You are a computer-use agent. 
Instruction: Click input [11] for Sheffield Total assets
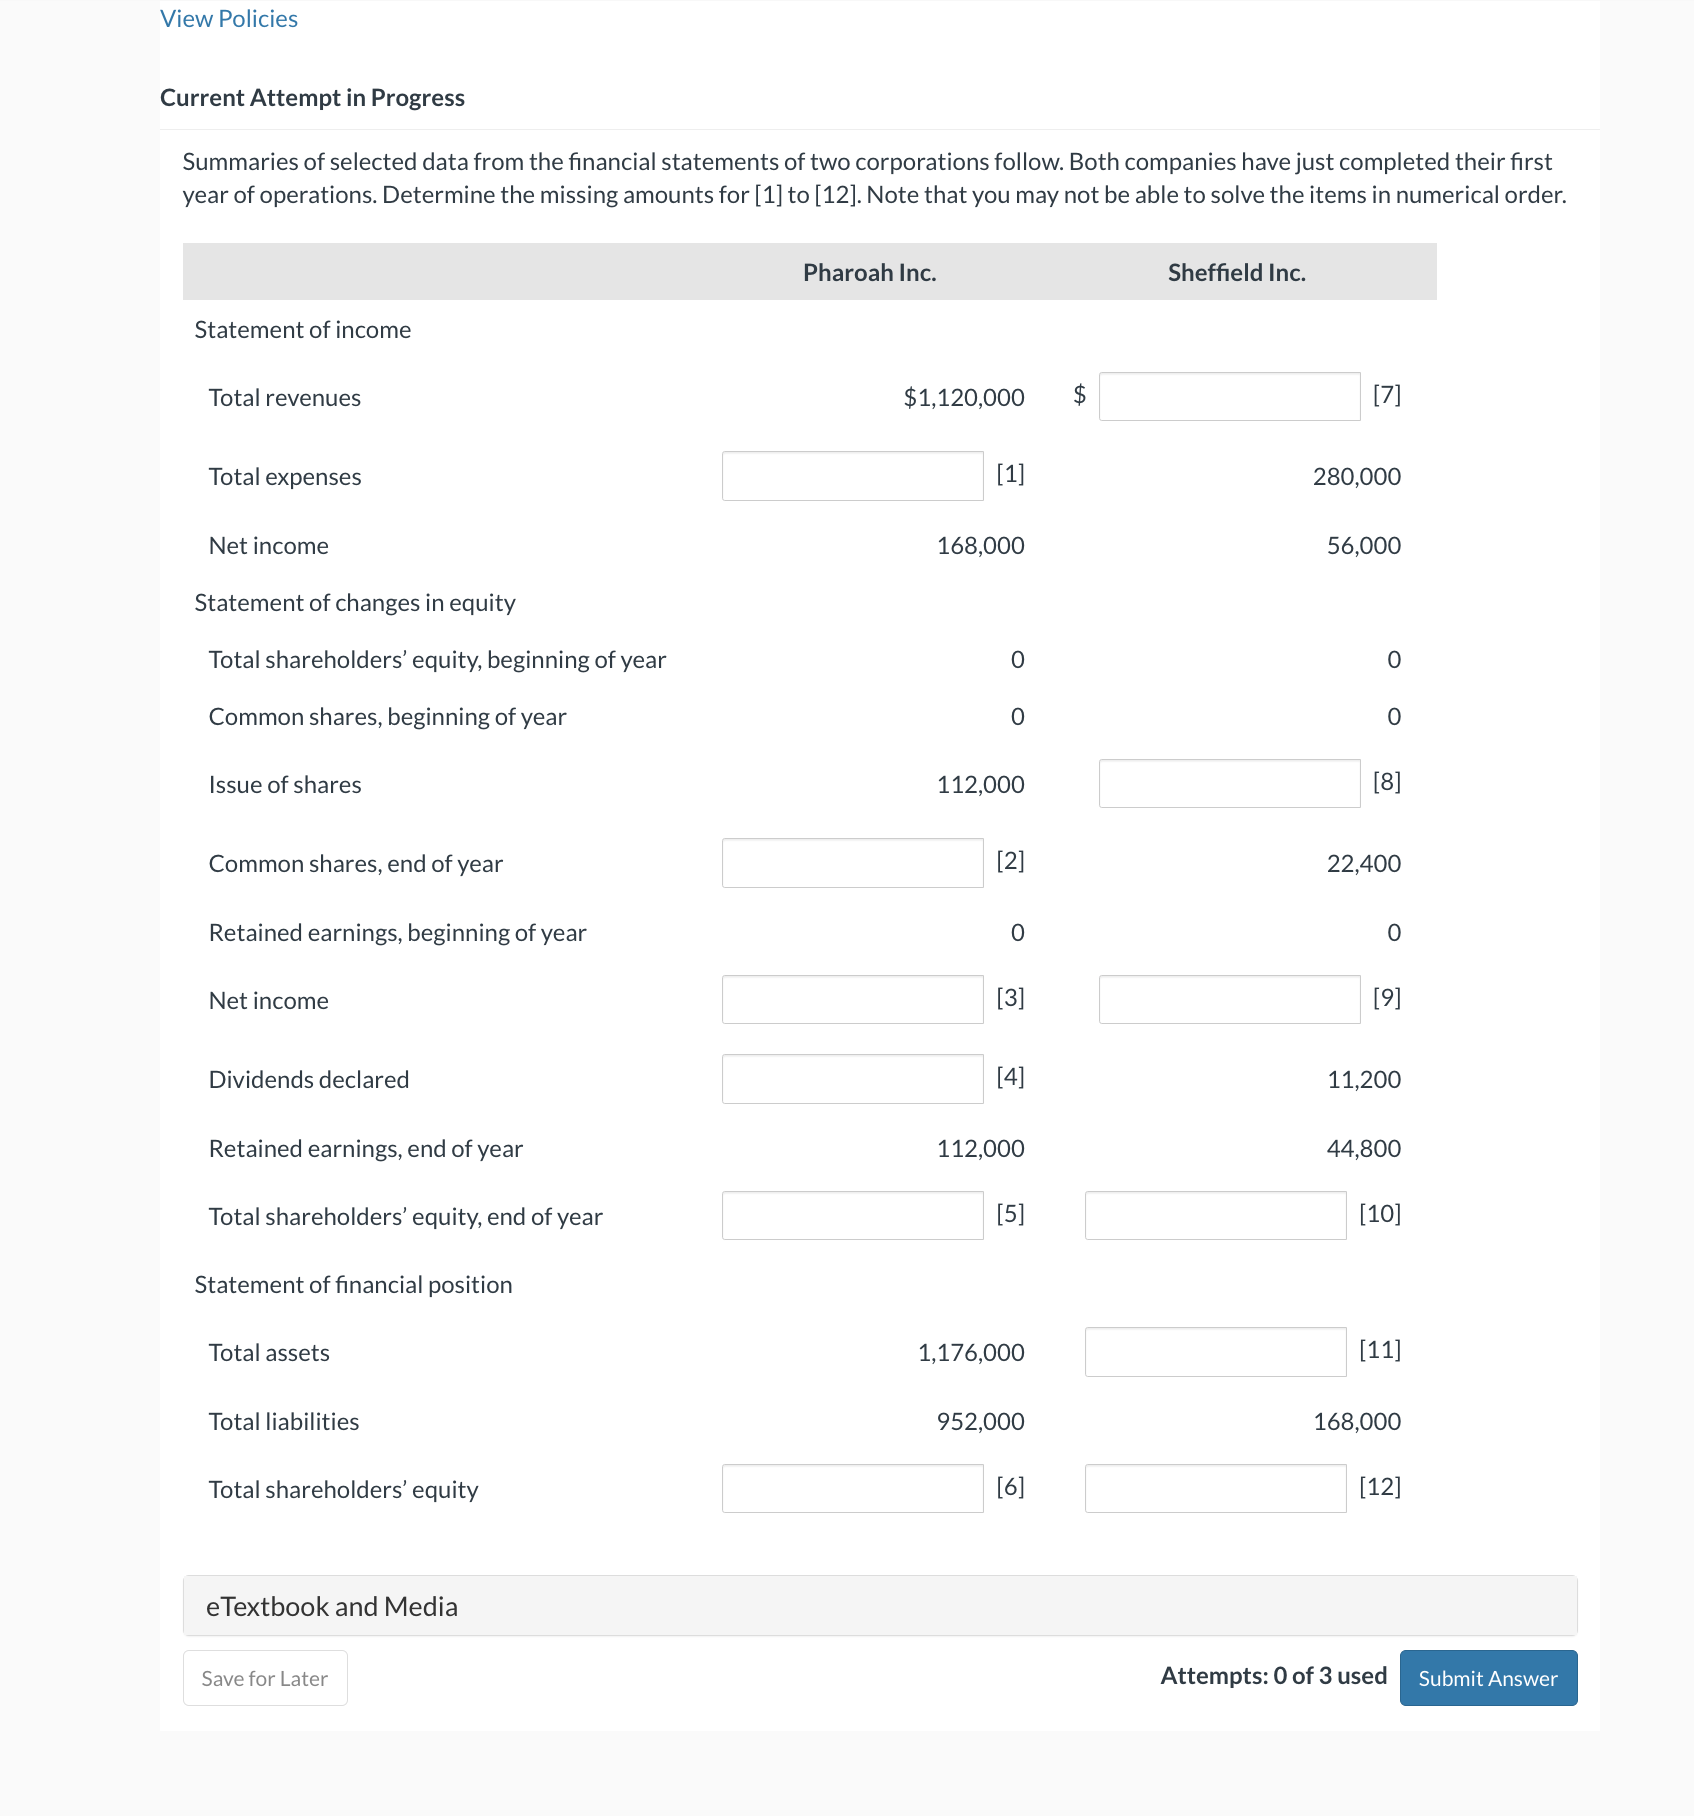coord(1214,1352)
